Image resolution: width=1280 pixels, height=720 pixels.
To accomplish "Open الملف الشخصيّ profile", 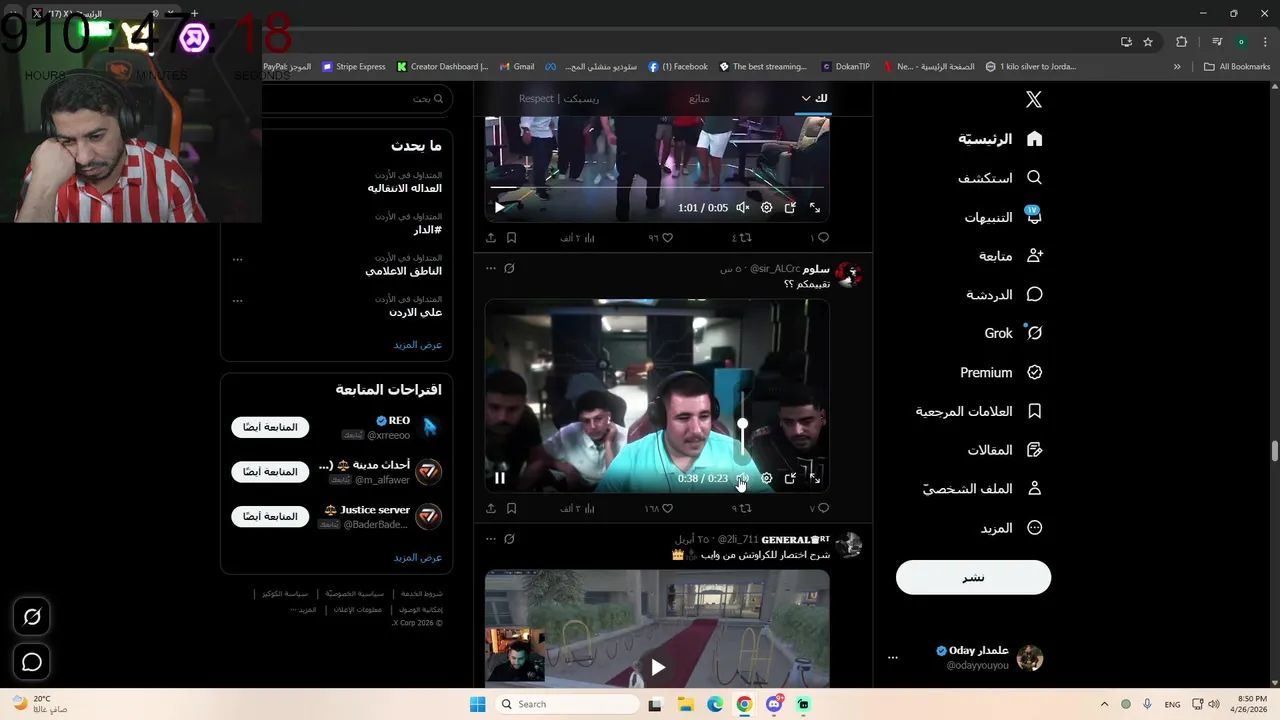I will pyautogui.click(x=982, y=489).
